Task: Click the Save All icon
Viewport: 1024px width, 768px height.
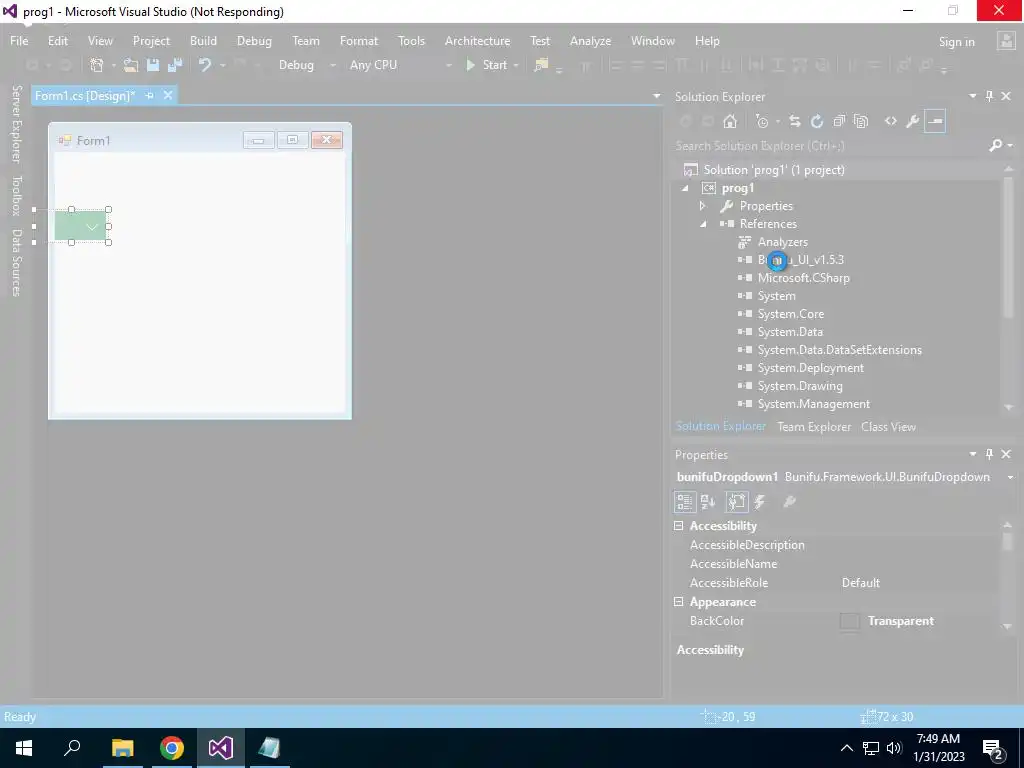Action: point(175,65)
